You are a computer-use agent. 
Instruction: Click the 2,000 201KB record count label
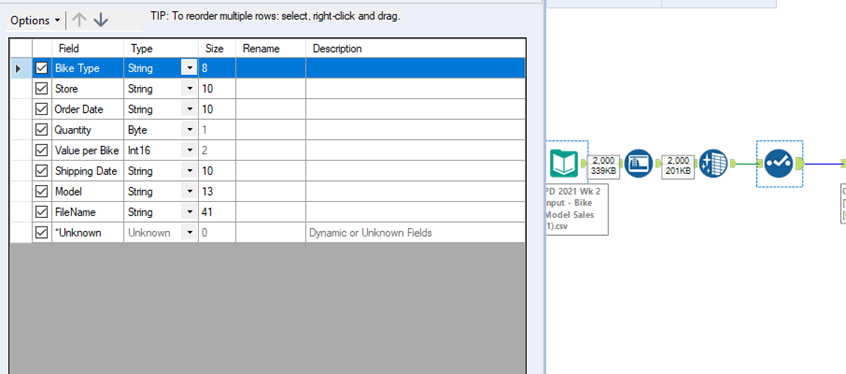[678, 166]
